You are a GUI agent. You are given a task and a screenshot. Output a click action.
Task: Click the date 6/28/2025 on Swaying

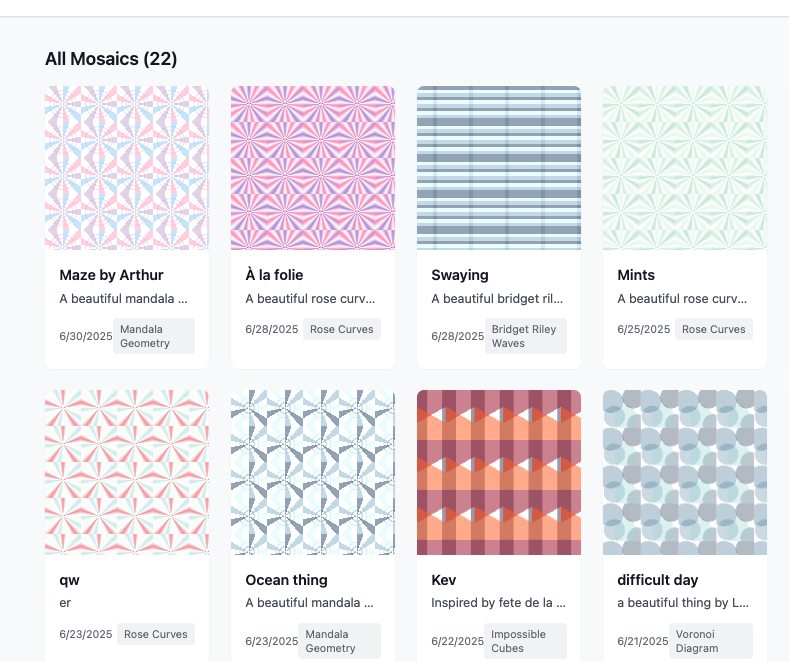(x=457, y=336)
